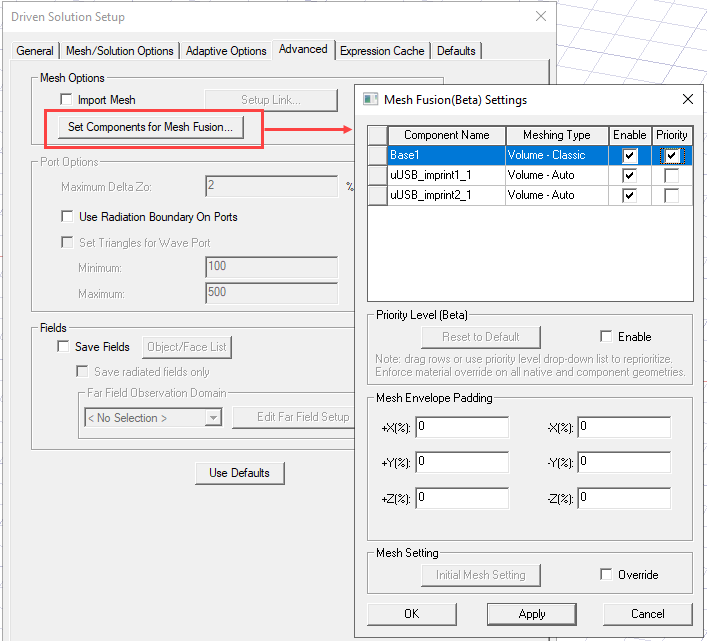Click the Minimum triangles field
This screenshot has height=641, width=707.
271,267
